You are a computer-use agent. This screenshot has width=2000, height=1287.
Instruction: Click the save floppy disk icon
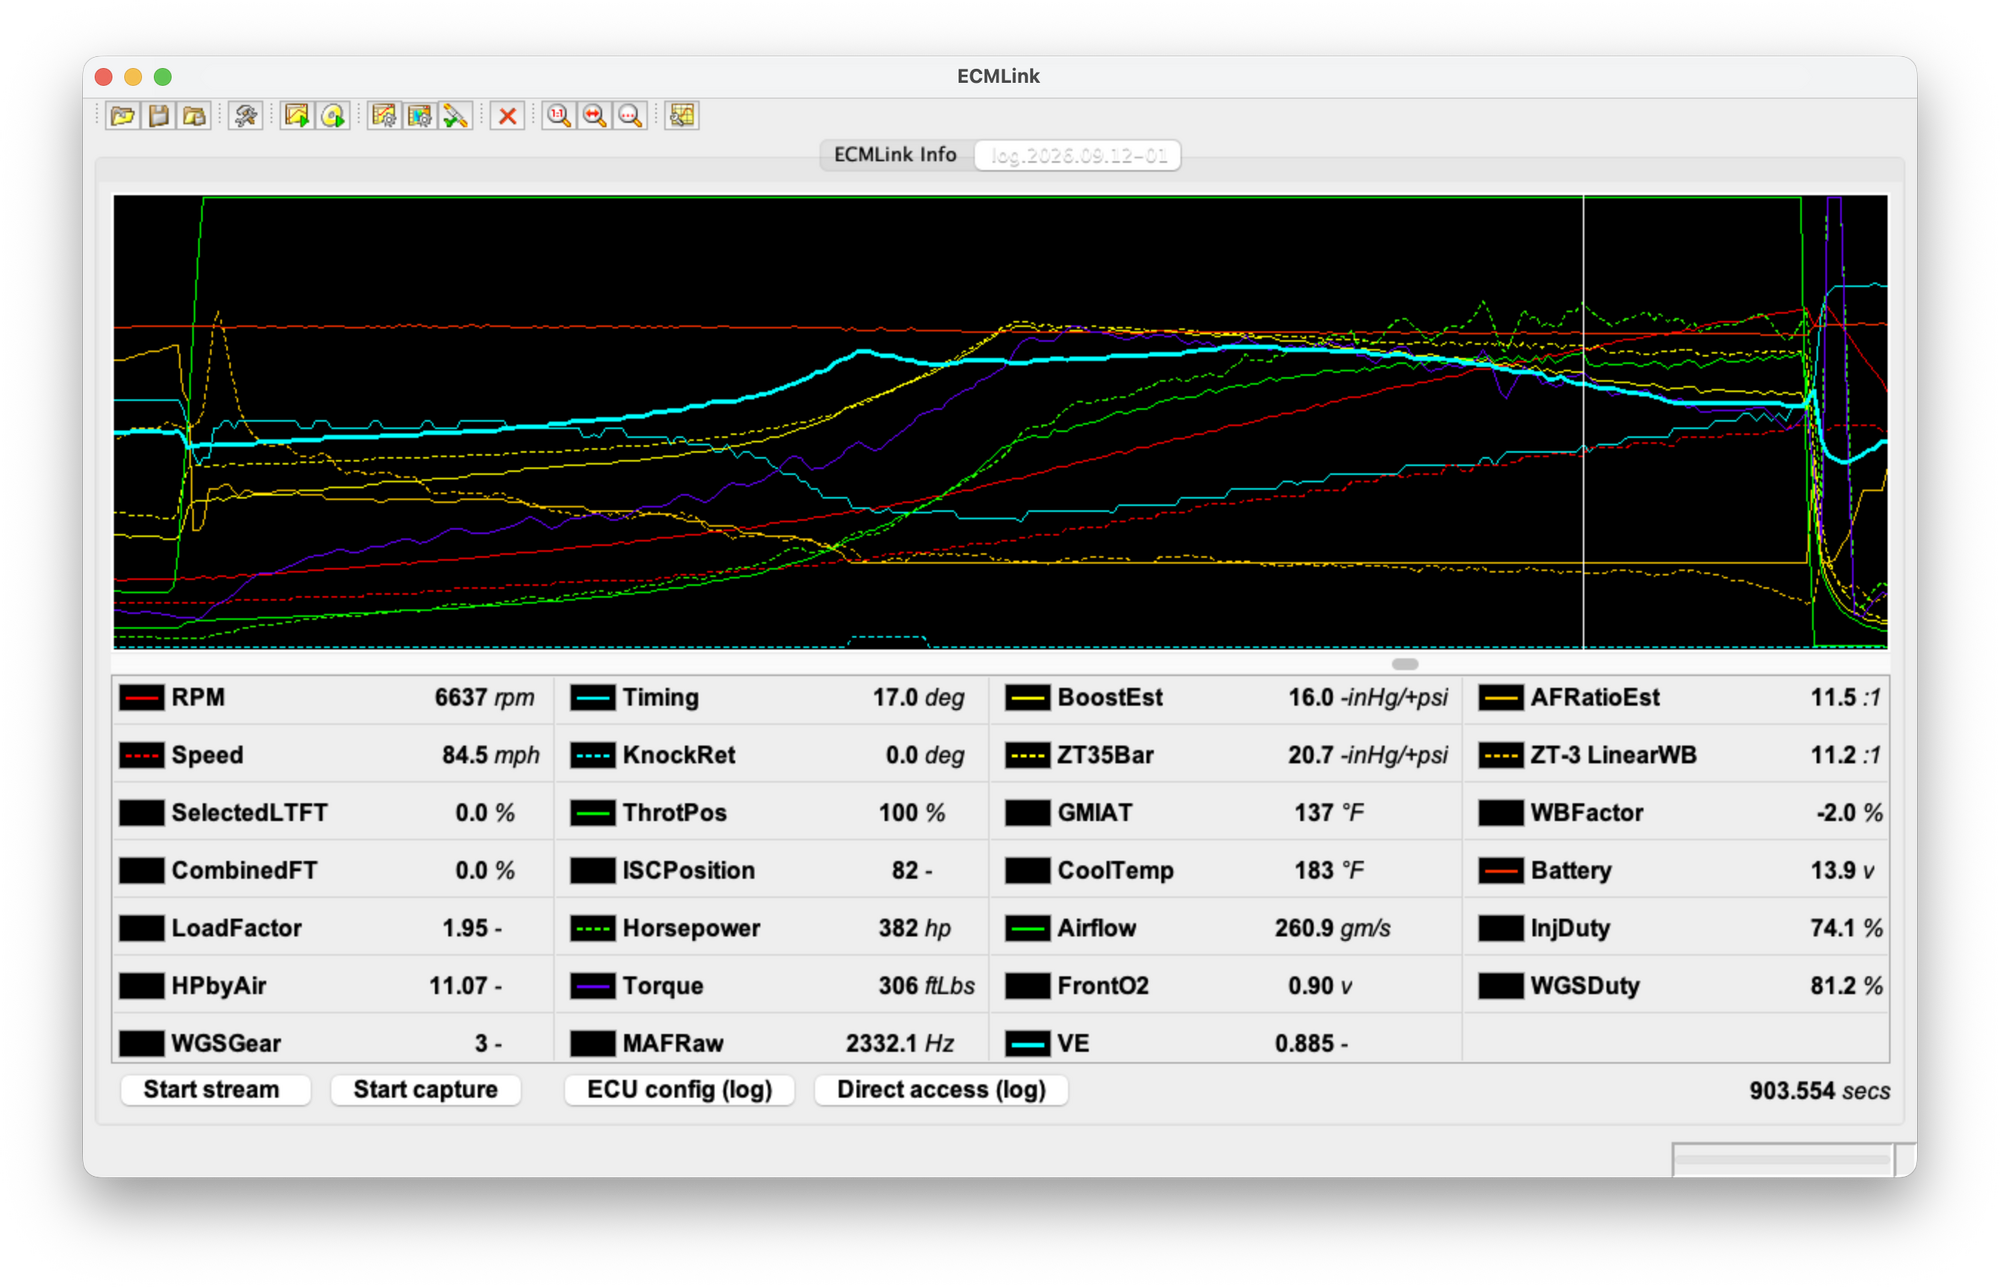click(159, 116)
